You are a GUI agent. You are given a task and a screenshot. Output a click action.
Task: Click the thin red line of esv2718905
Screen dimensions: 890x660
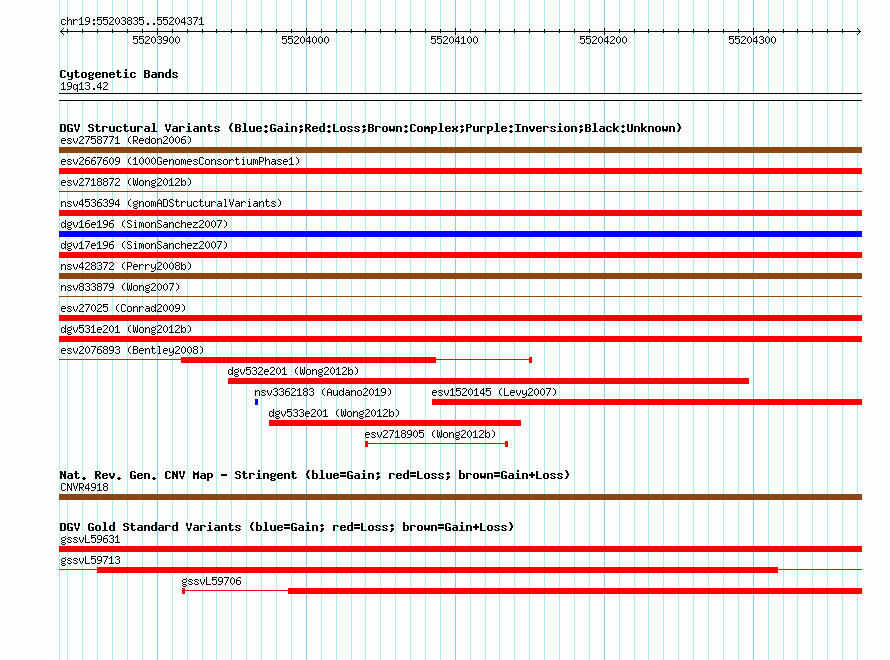pos(436,444)
